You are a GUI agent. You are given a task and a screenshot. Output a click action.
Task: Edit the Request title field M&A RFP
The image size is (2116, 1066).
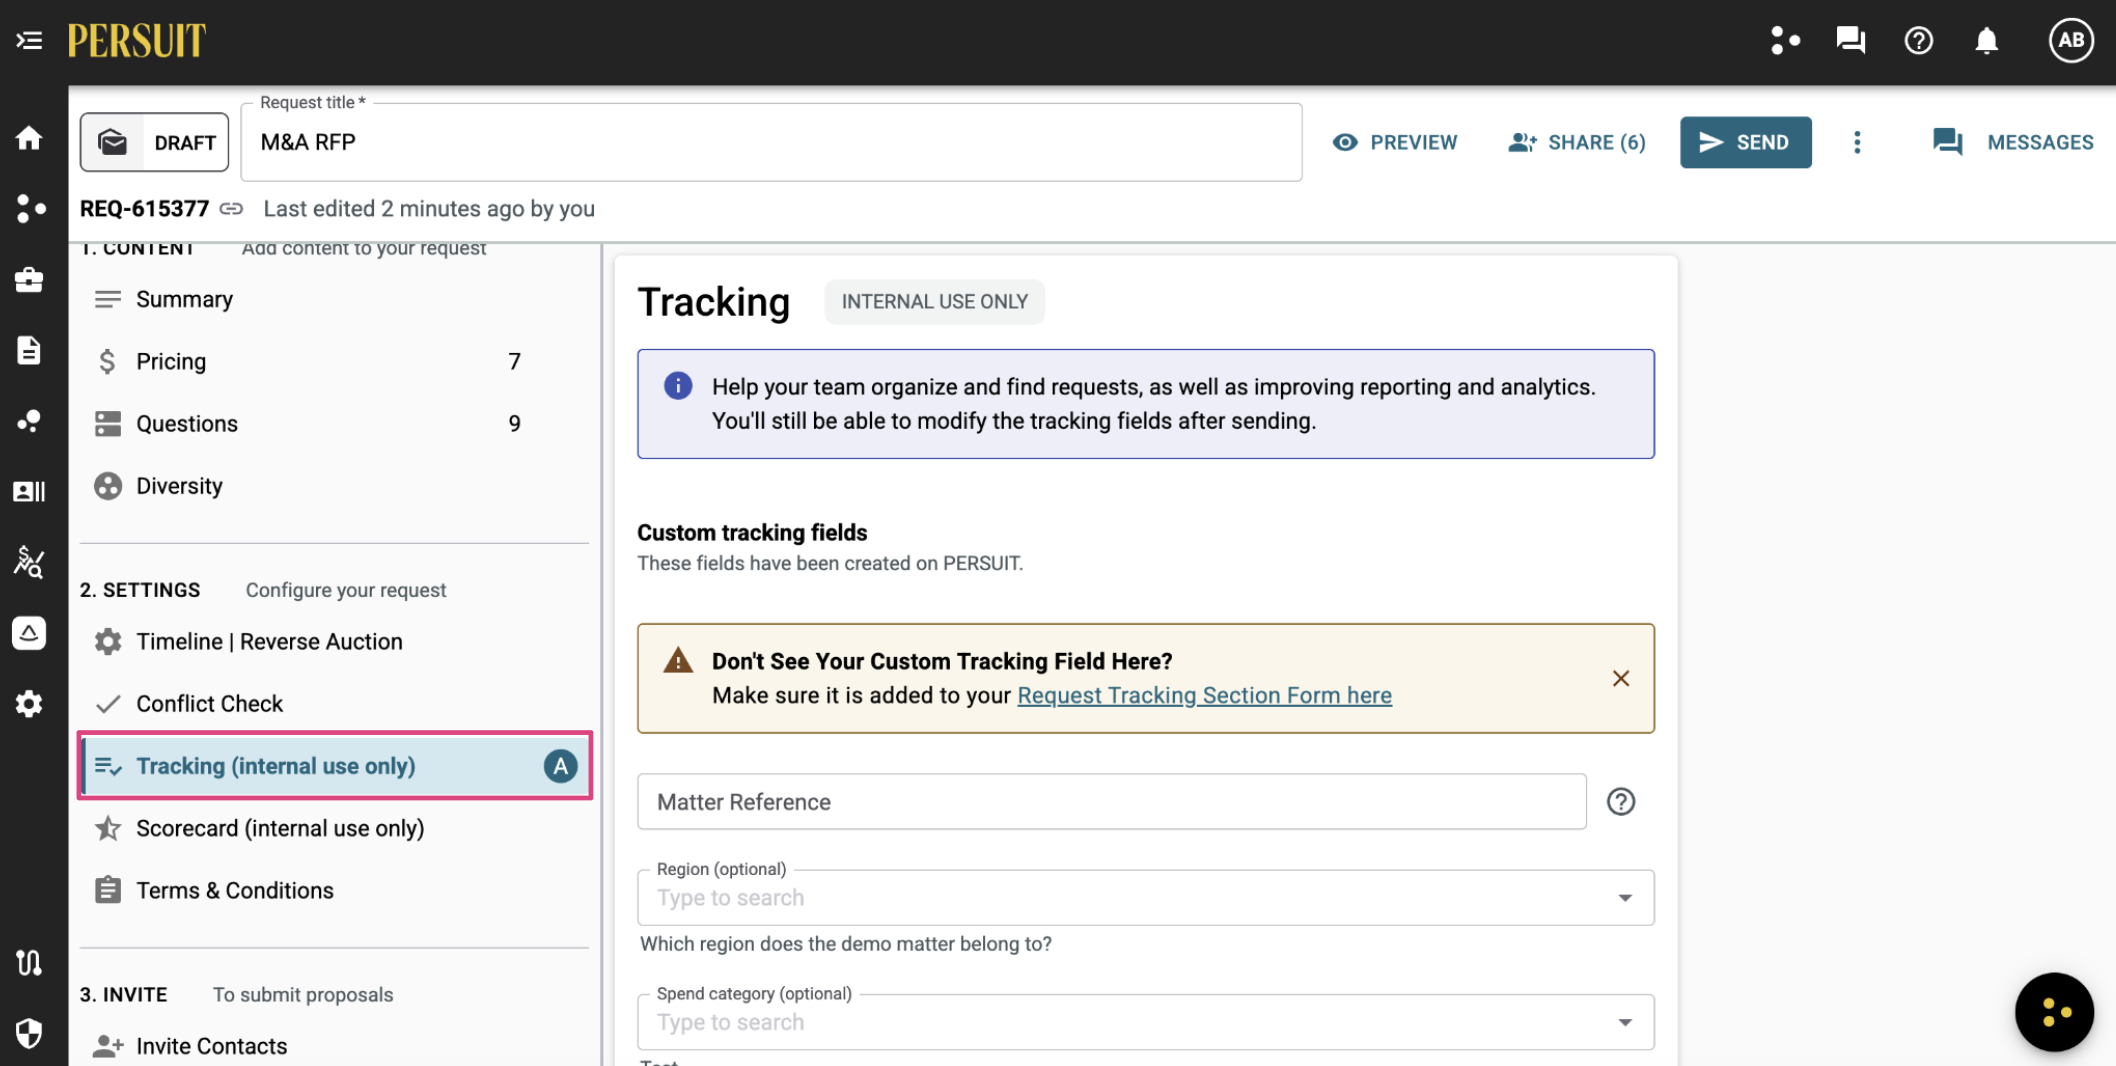771,142
